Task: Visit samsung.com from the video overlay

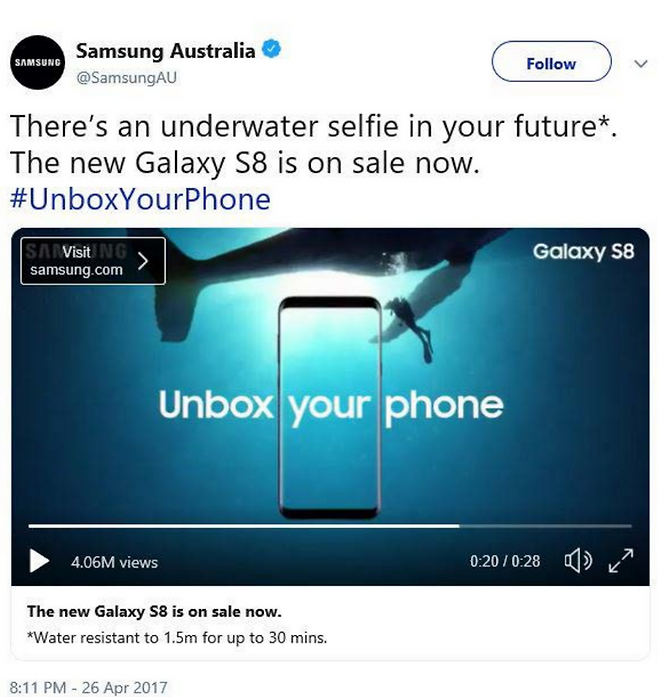Action: tap(93, 261)
